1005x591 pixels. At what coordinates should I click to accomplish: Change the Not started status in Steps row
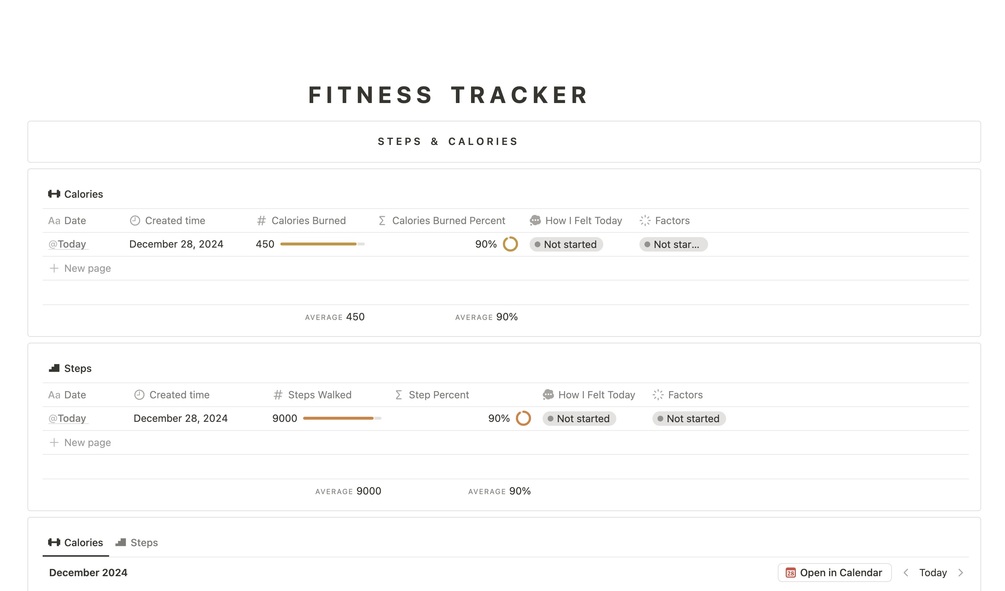[579, 419]
